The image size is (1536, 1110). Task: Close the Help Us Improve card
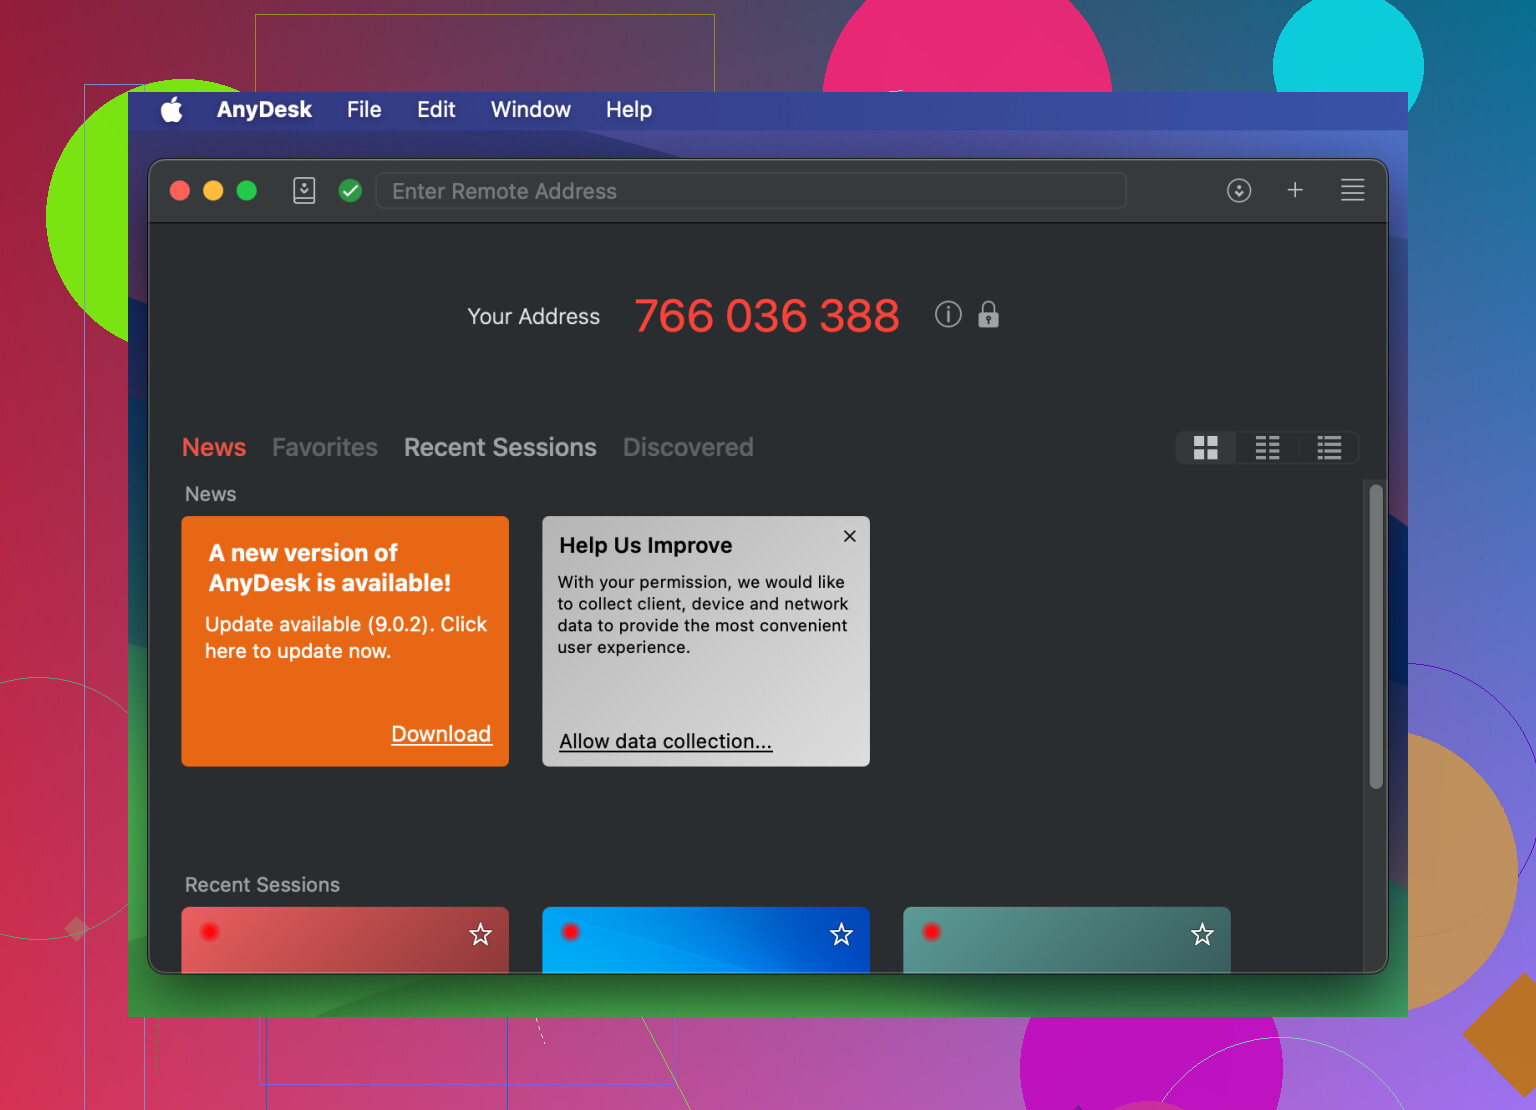[x=849, y=536]
